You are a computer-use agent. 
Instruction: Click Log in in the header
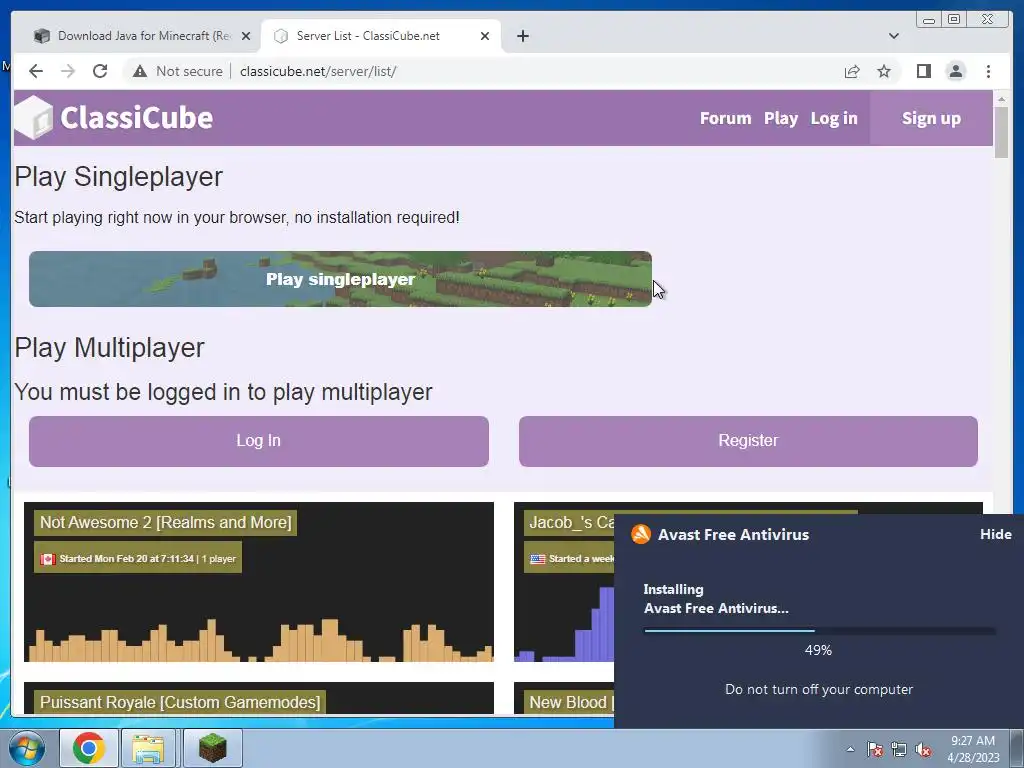pos(834,118)
